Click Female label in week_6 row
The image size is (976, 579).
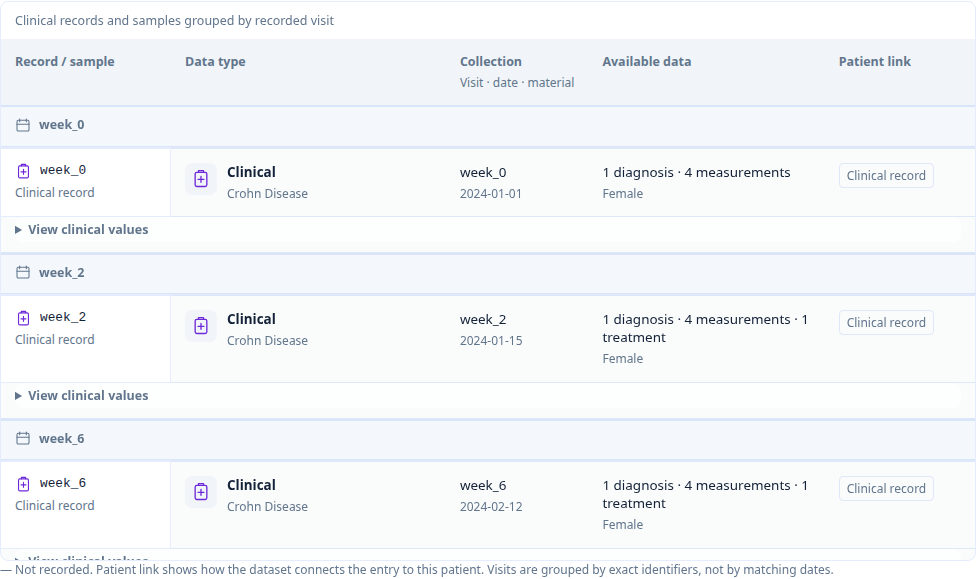point(622,525)
